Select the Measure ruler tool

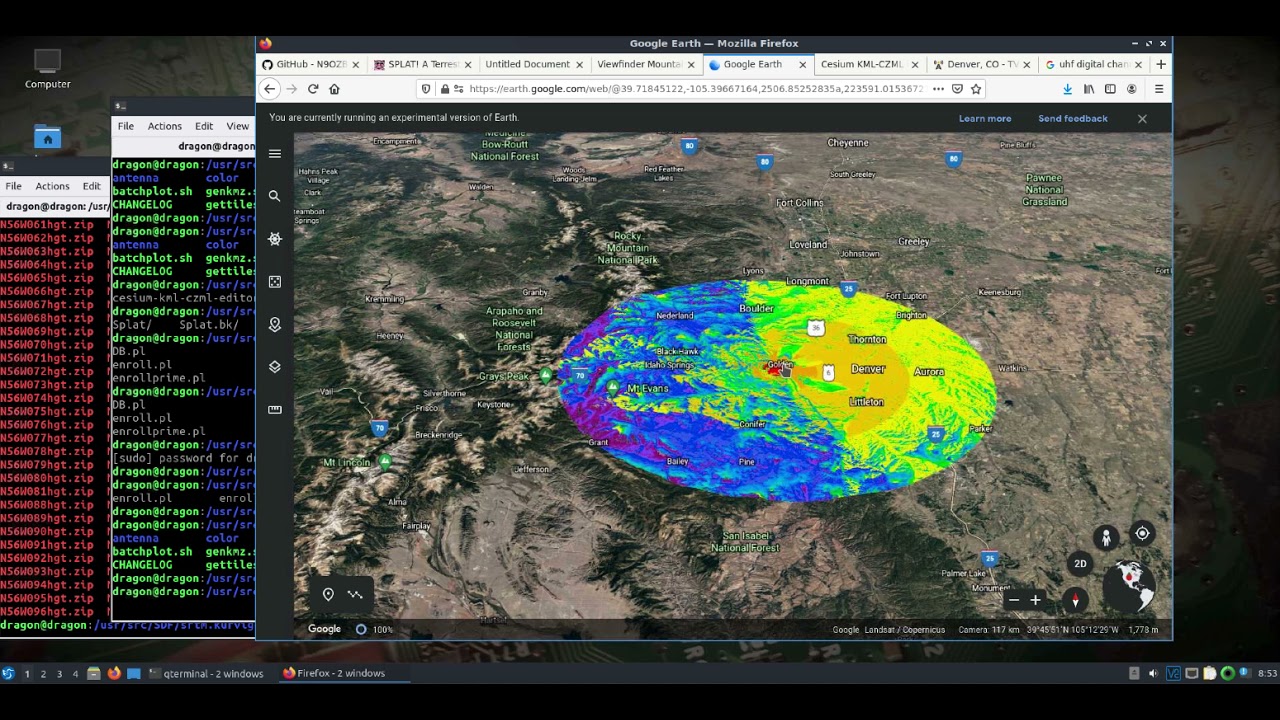[275, 409]
